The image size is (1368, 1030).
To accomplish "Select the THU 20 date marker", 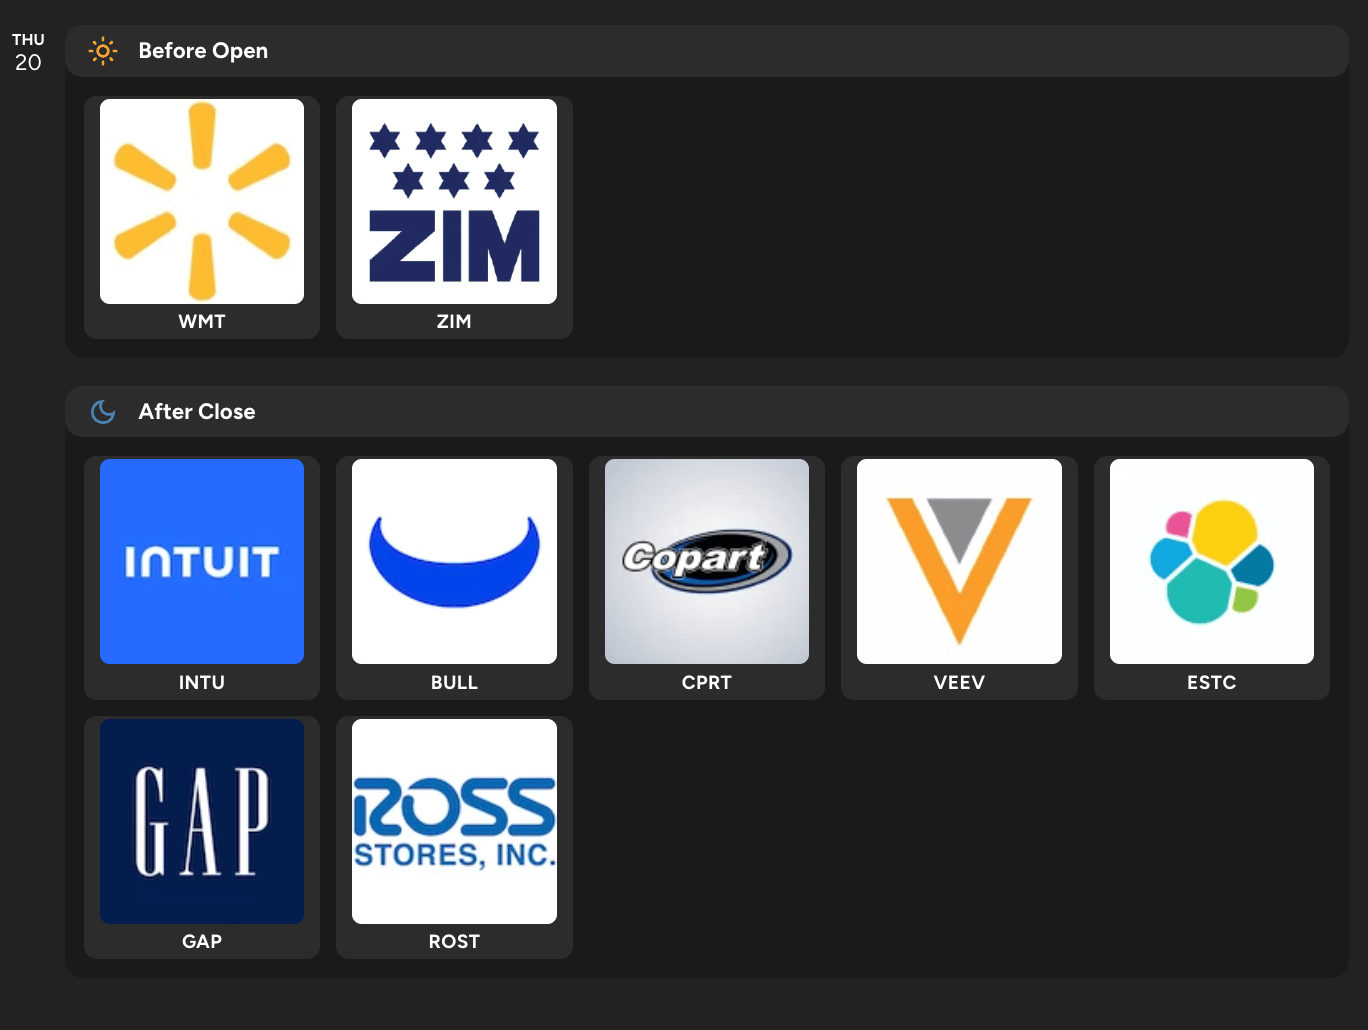I will tap(28, 52).
